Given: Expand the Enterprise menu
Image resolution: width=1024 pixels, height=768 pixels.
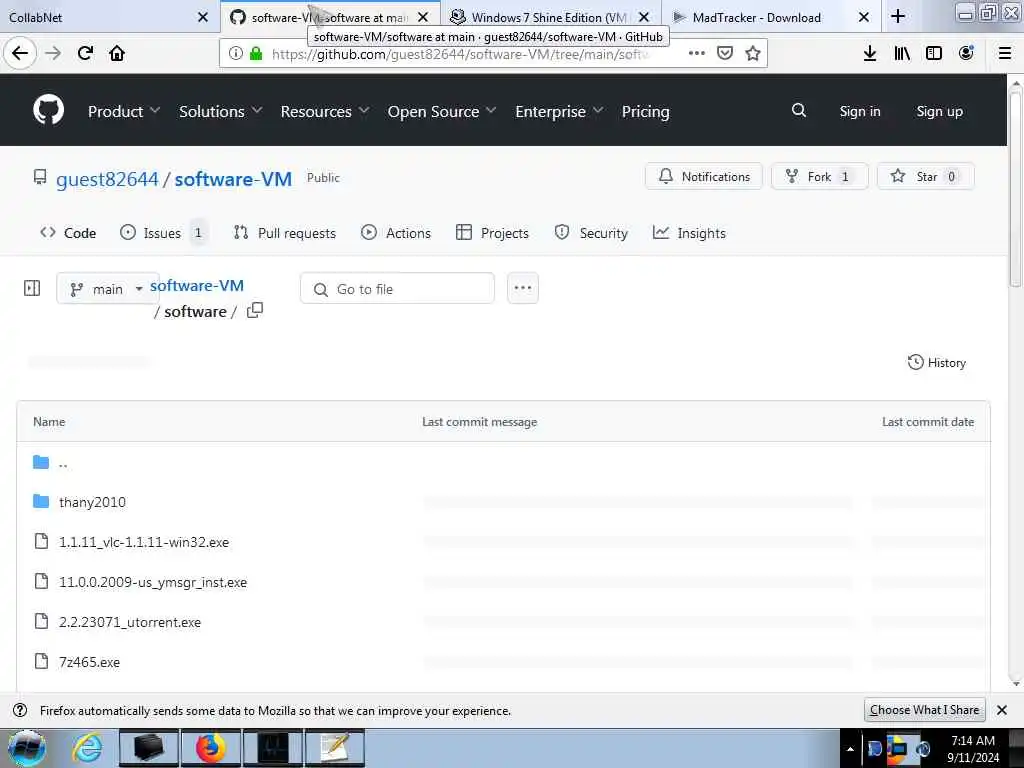Looking at the screenshot, I should (x=559, y=112).
